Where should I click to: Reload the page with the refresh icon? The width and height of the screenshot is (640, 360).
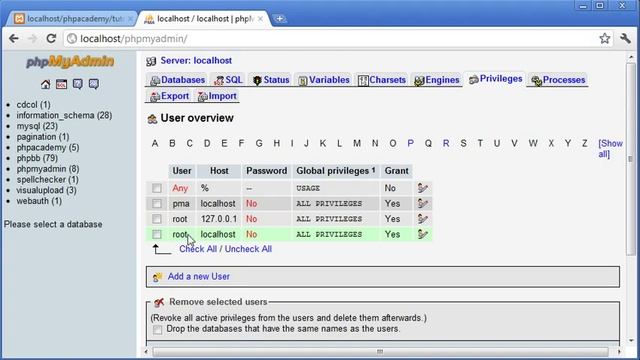pyautogui.click(x=51, y=38)
